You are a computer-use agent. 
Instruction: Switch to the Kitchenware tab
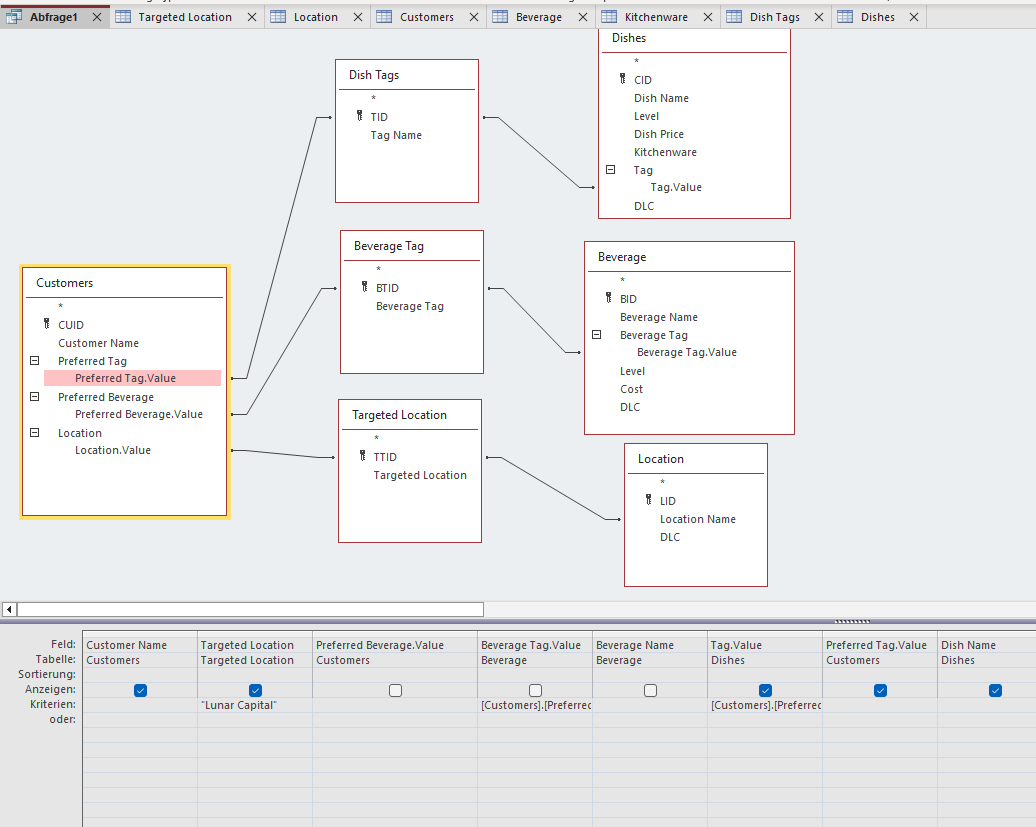[x=656, y=17]
